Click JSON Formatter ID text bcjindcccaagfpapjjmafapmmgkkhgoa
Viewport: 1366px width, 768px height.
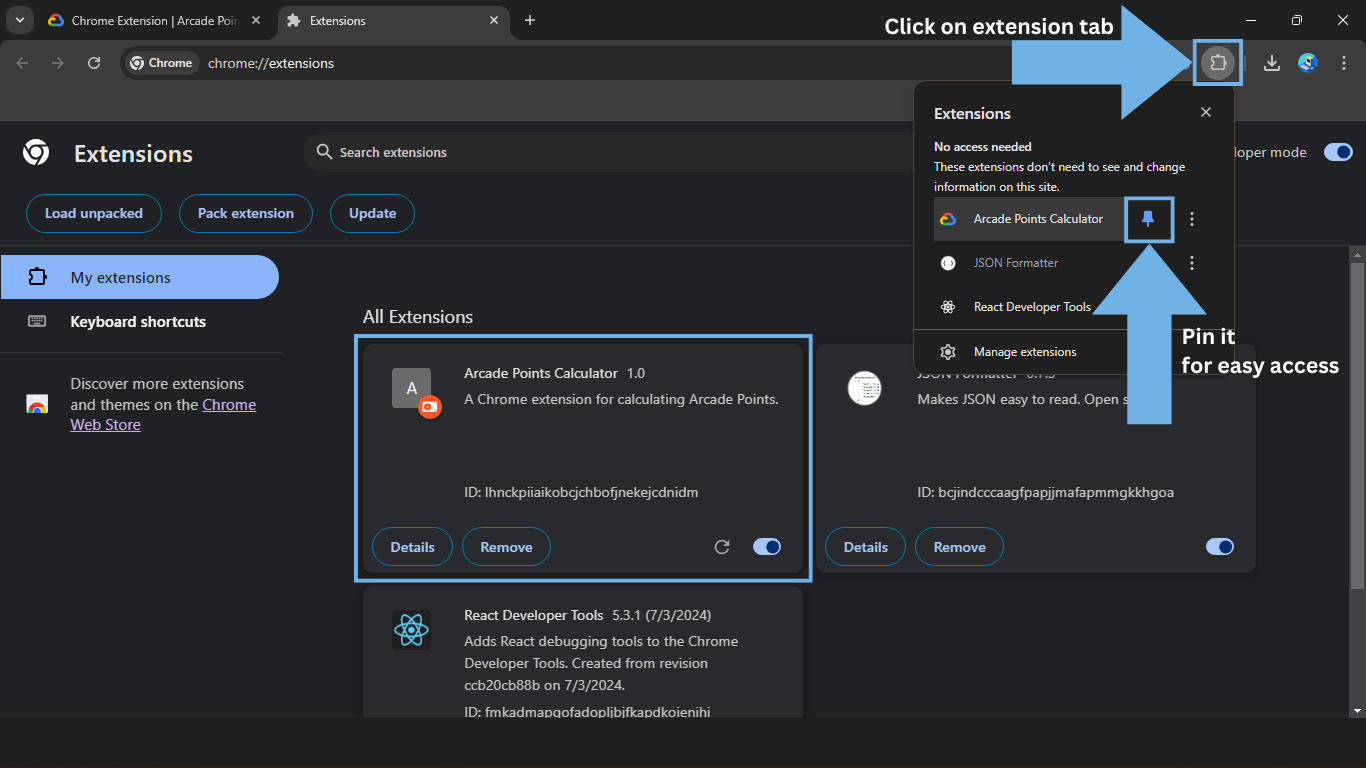tap(1045, 492)
